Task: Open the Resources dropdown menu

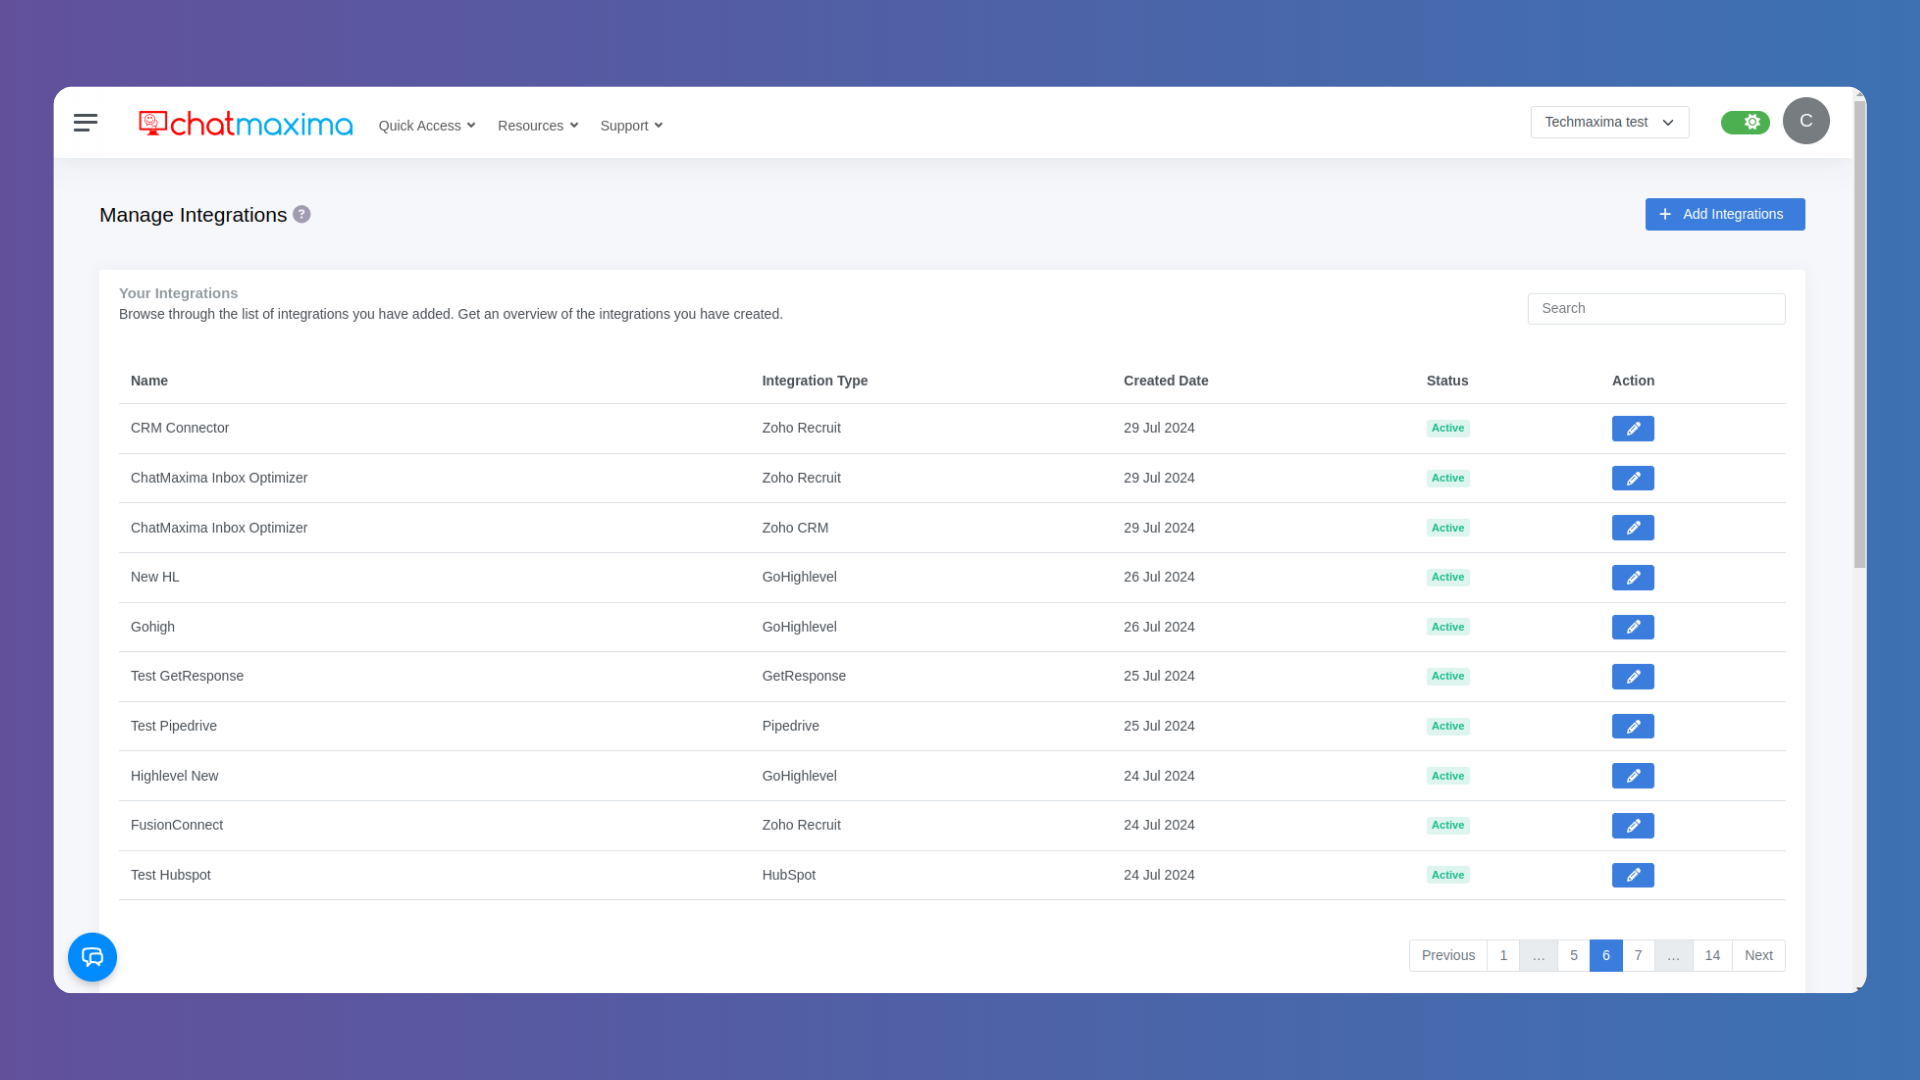Action: click(x=537, y=125)
